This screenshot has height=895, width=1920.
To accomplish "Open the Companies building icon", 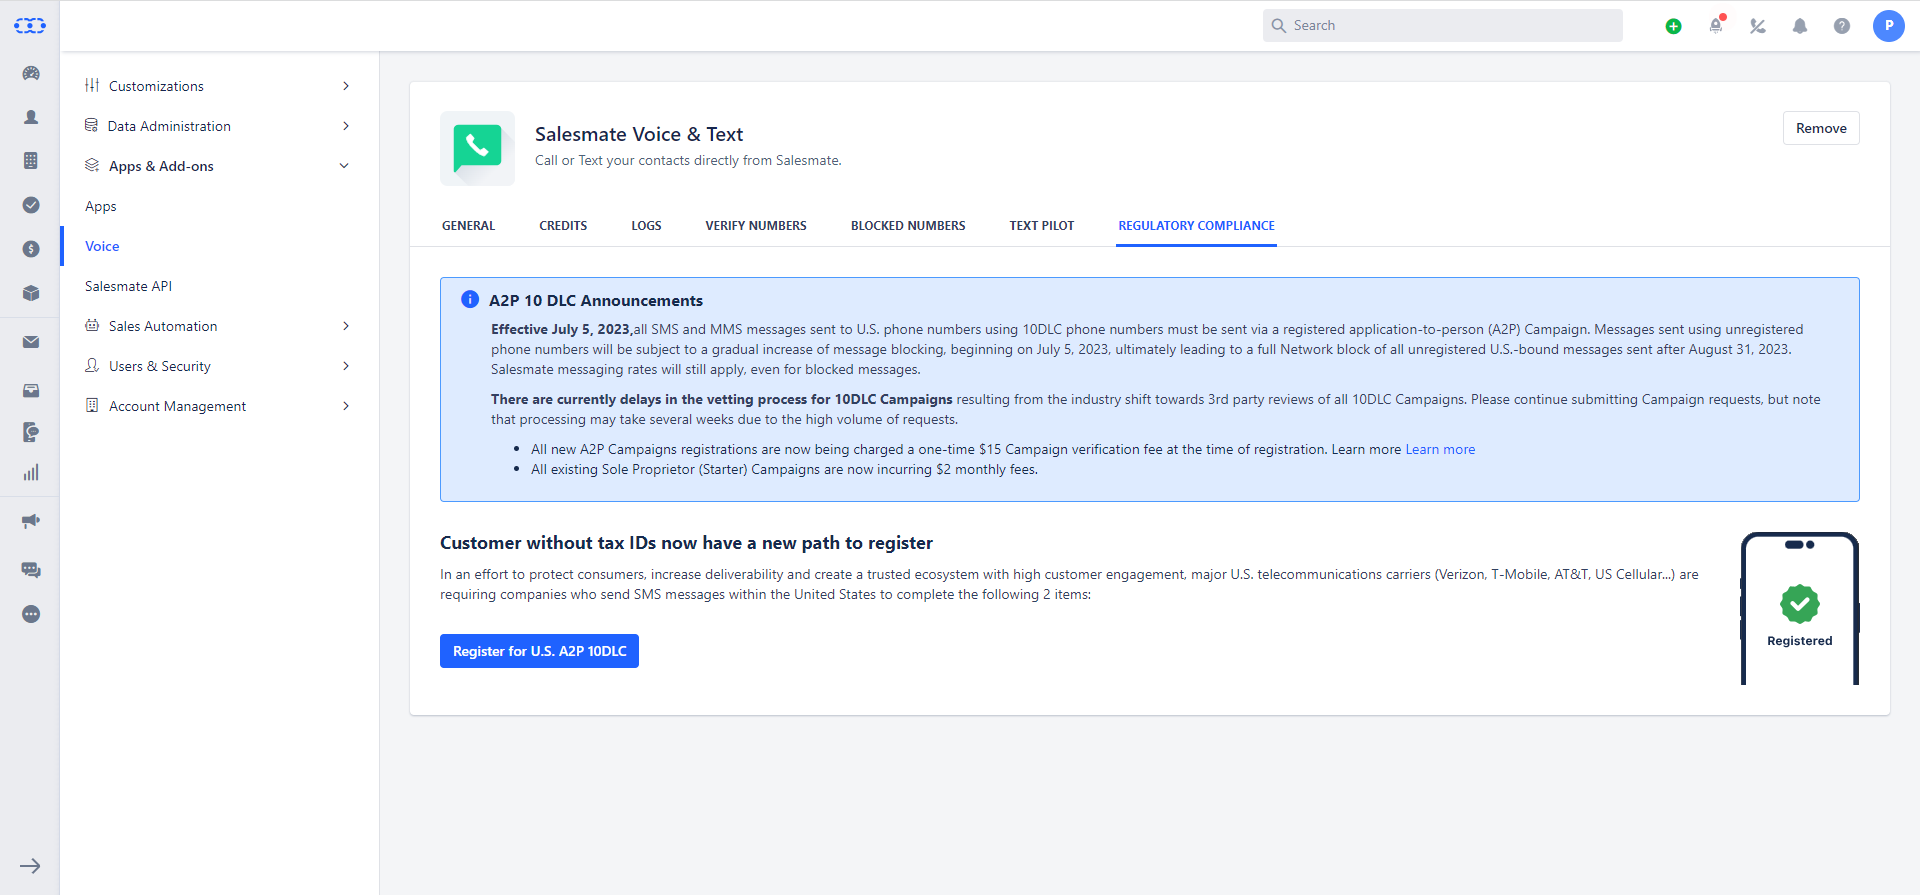I will [x=31, y=161].
